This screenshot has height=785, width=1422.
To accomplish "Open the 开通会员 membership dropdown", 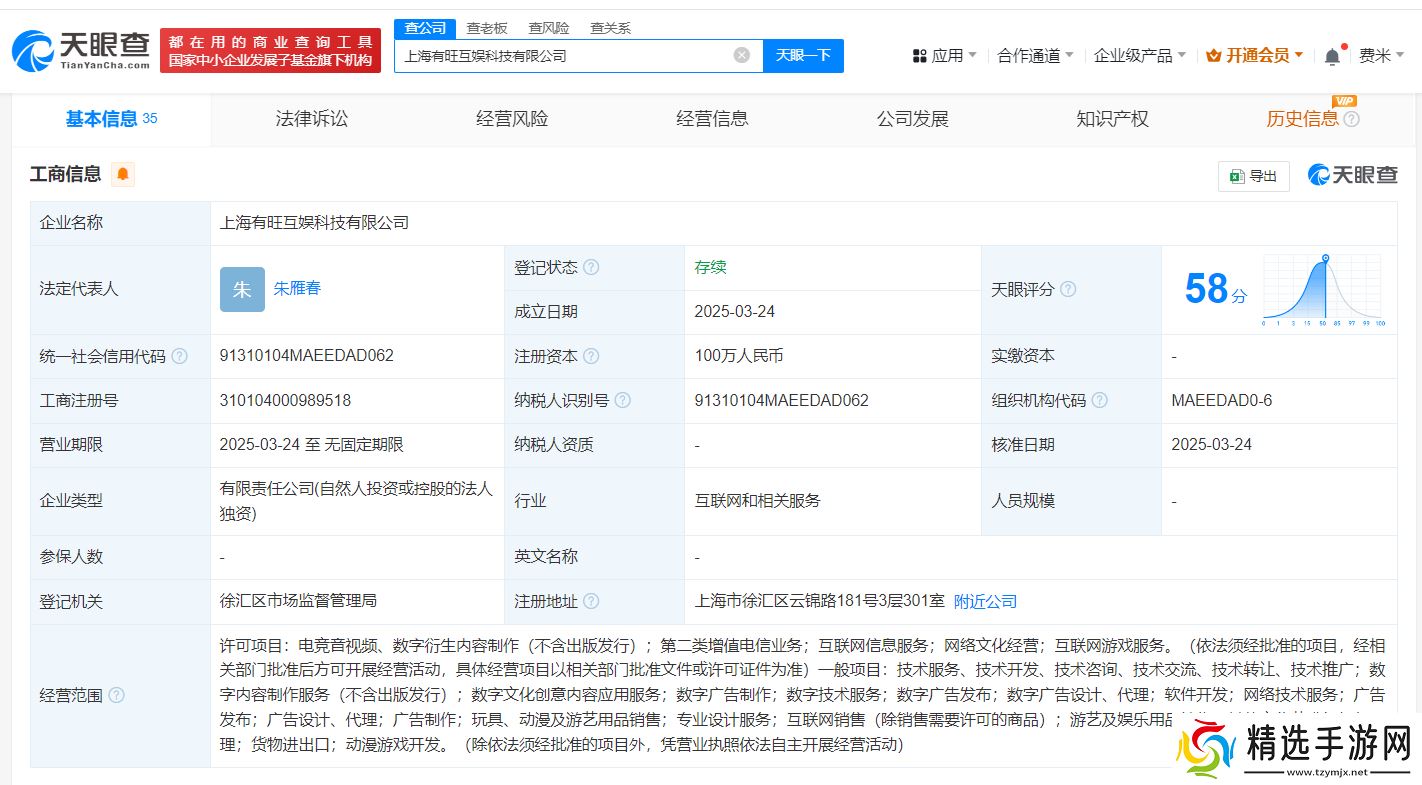I will pos(1255,55).
